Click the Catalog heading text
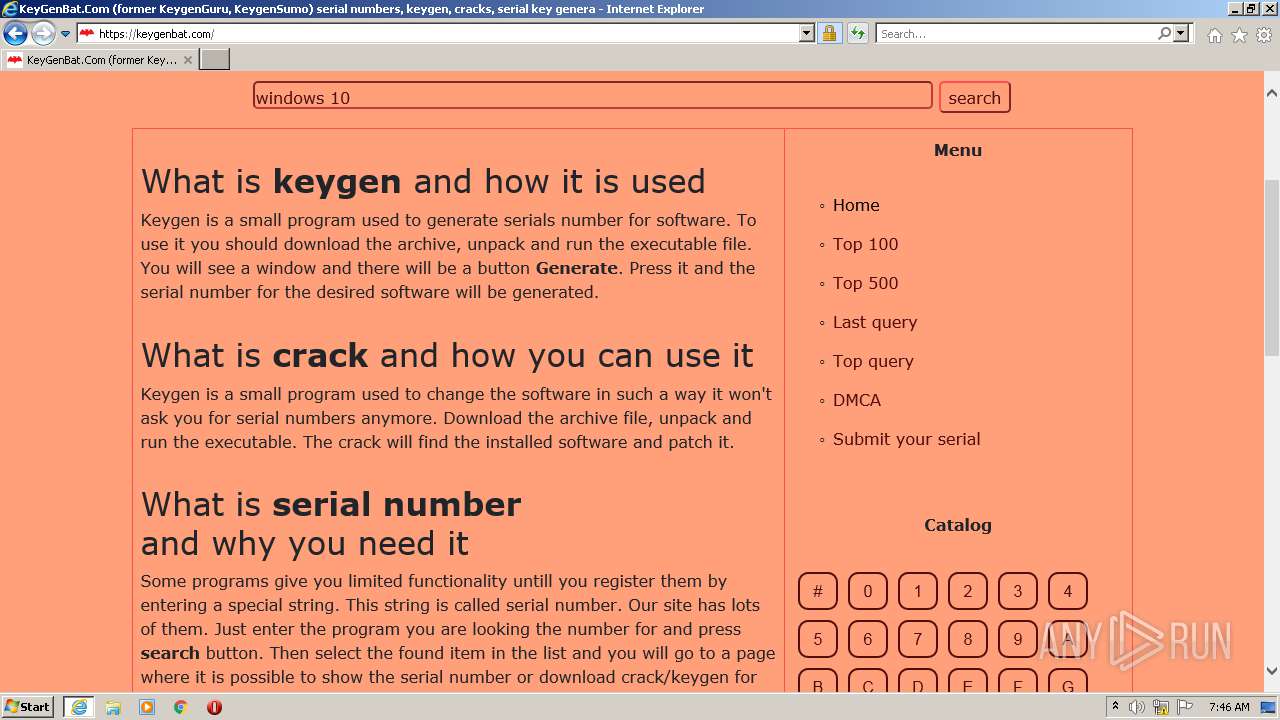 click(958, 525)
